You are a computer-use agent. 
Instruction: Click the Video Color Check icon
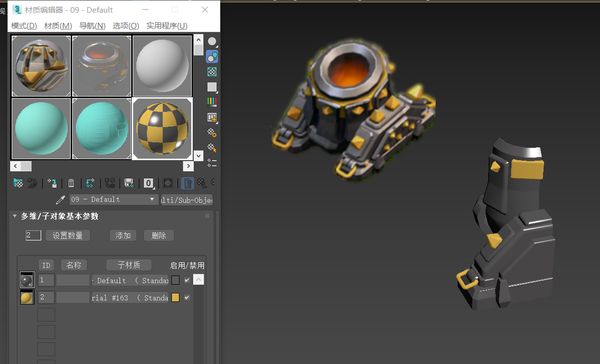pyautogui.click(x=212, y=102)
